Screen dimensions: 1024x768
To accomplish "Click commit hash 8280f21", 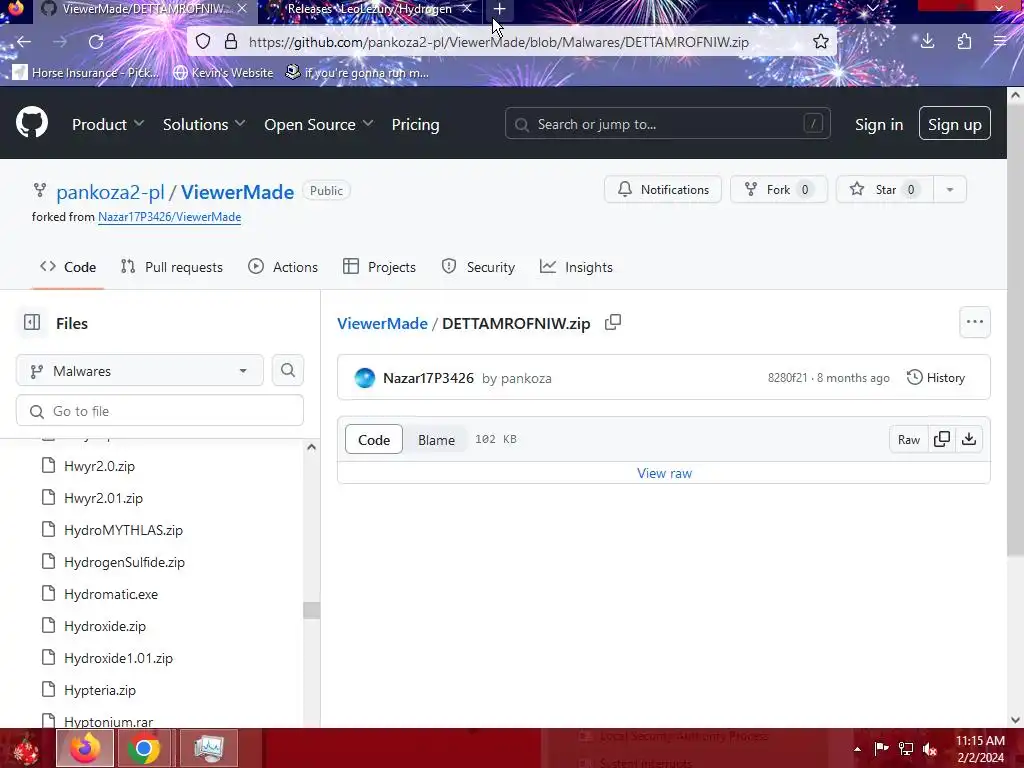I will coord(788,377).
